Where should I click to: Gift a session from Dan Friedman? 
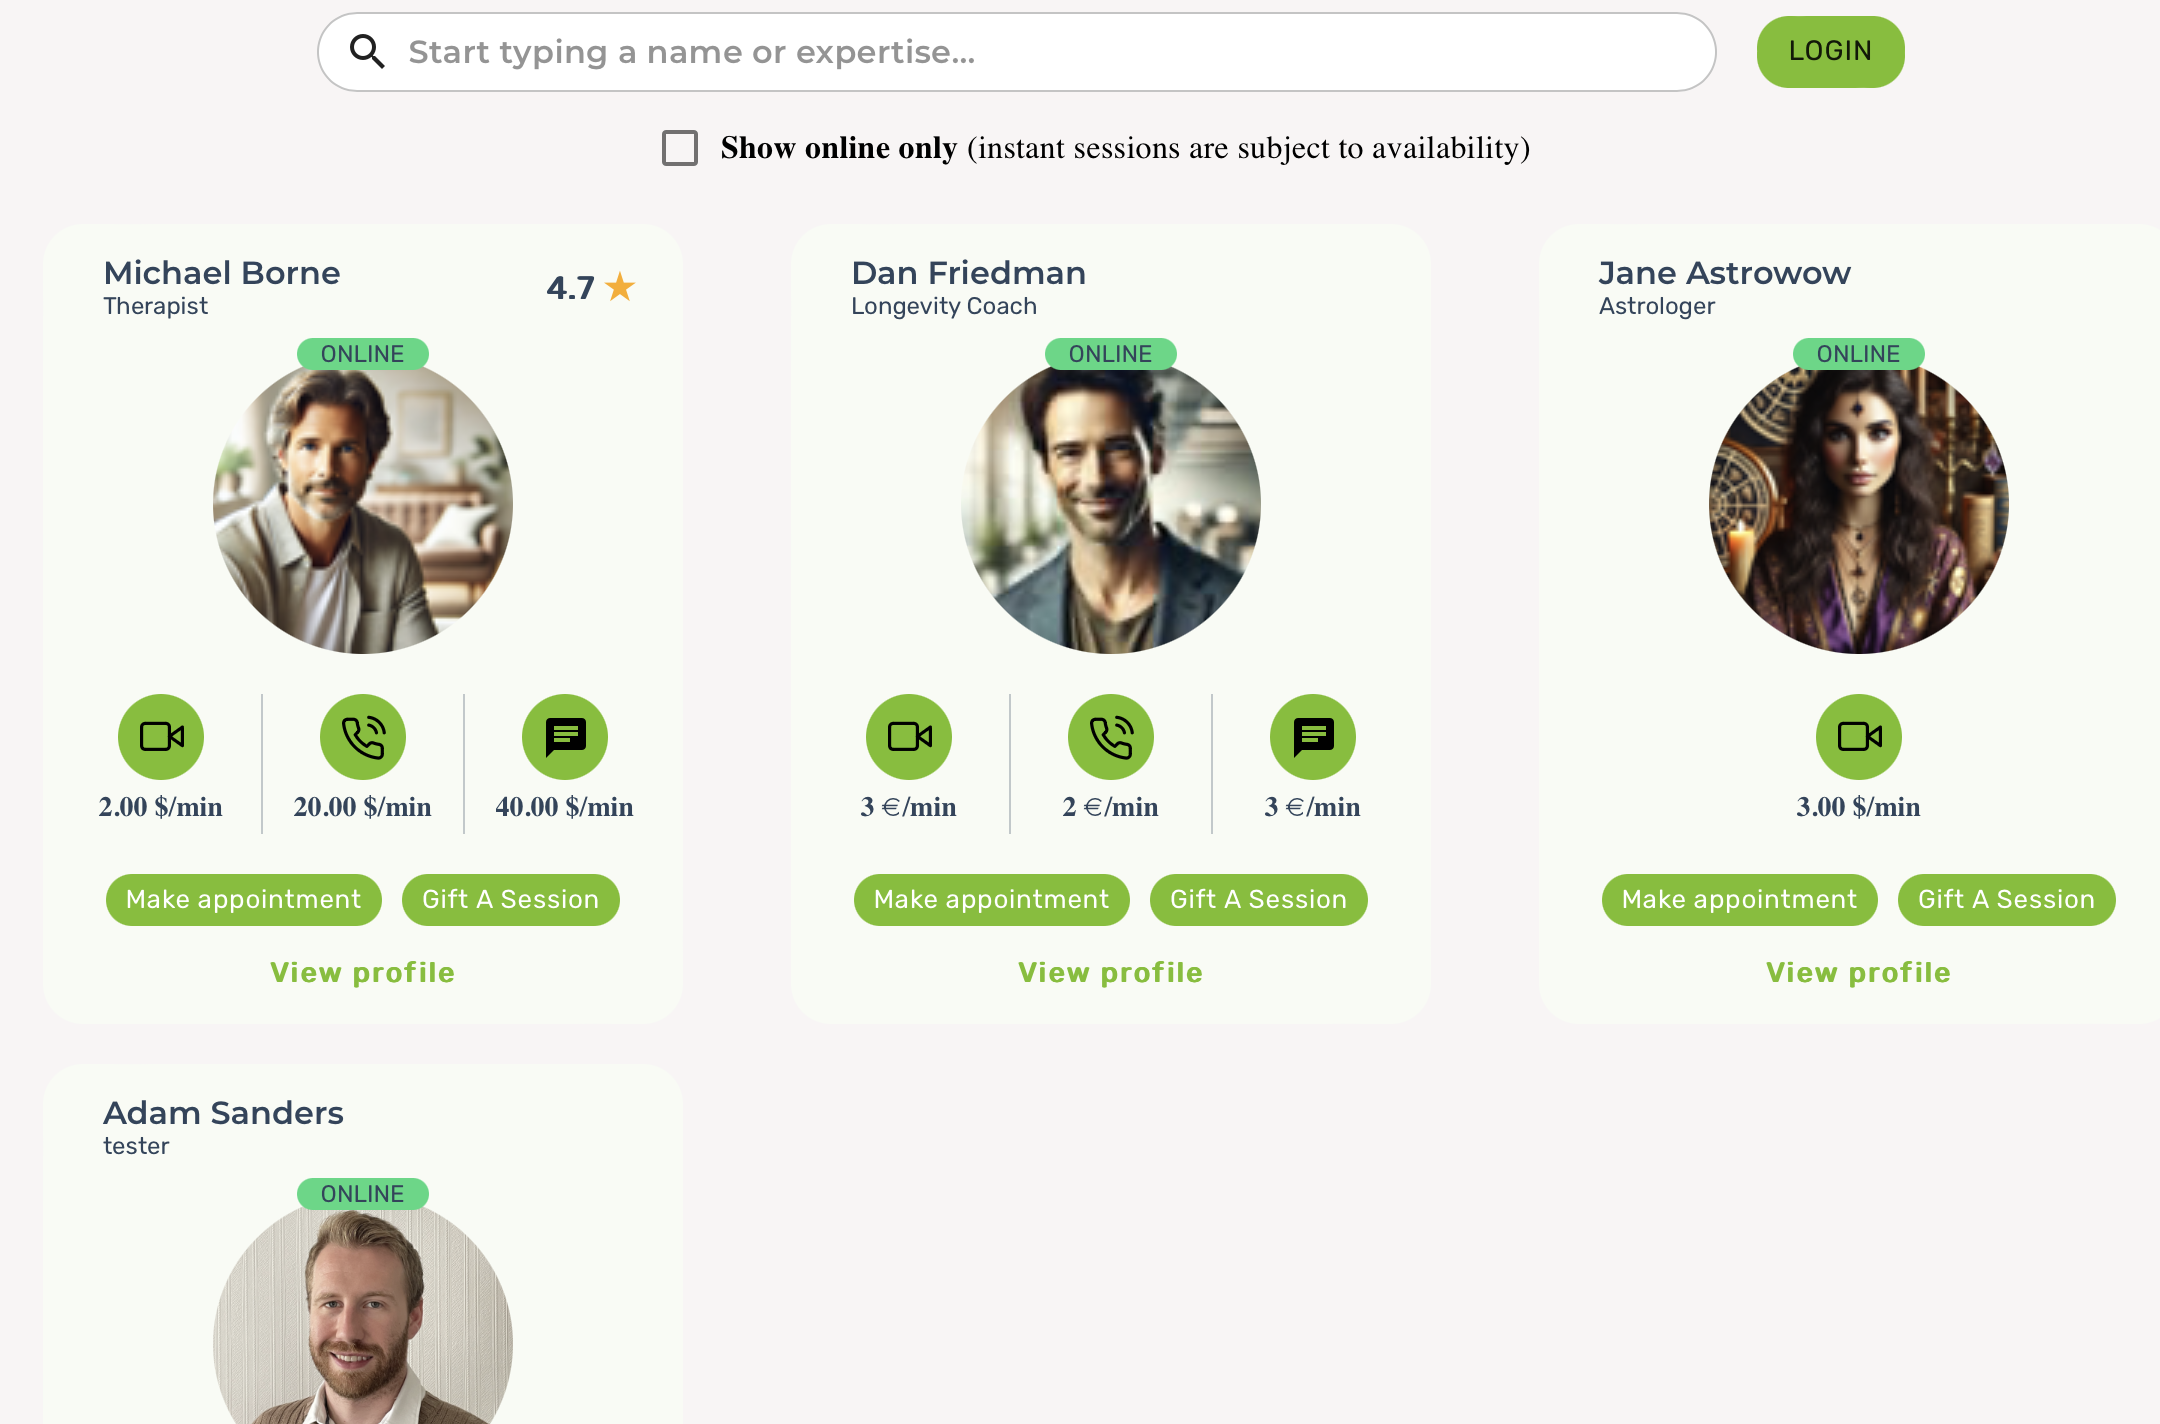click(1258, 900)
